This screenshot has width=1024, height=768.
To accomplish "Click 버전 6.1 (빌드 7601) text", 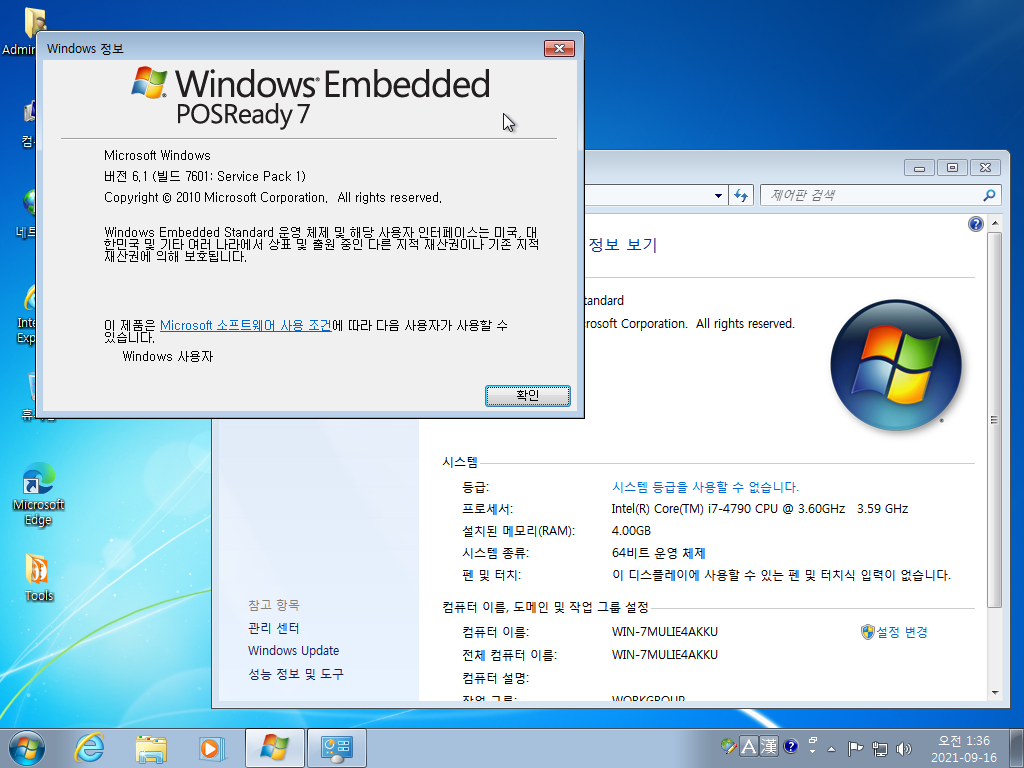I will coord(204,176).
